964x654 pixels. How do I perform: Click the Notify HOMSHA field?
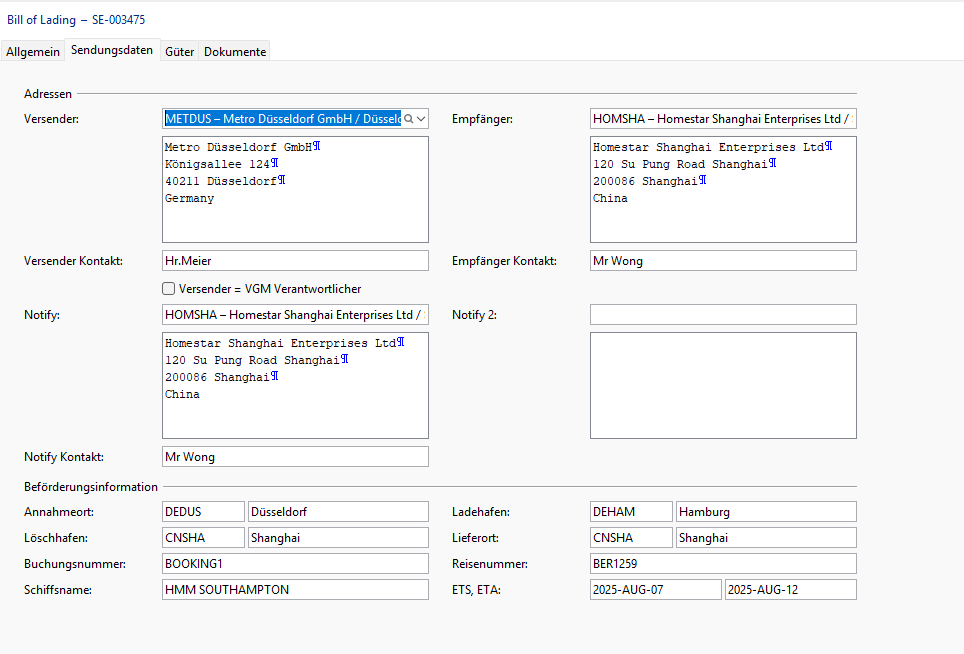pos(295,315)
